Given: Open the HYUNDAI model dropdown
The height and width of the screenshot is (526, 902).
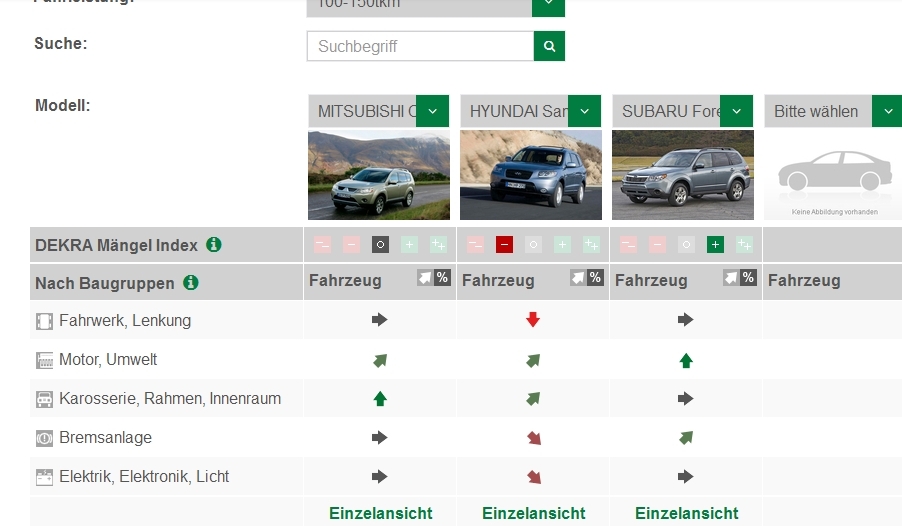Looking at the screenshot, I should click(x=584, y=111).
